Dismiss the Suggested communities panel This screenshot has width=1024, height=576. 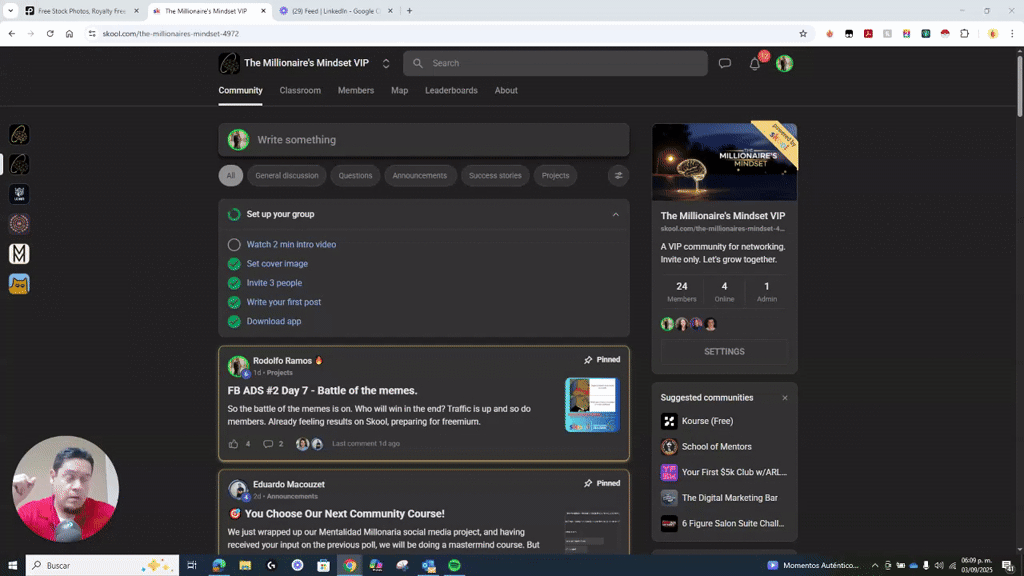[x=784, y=398]
